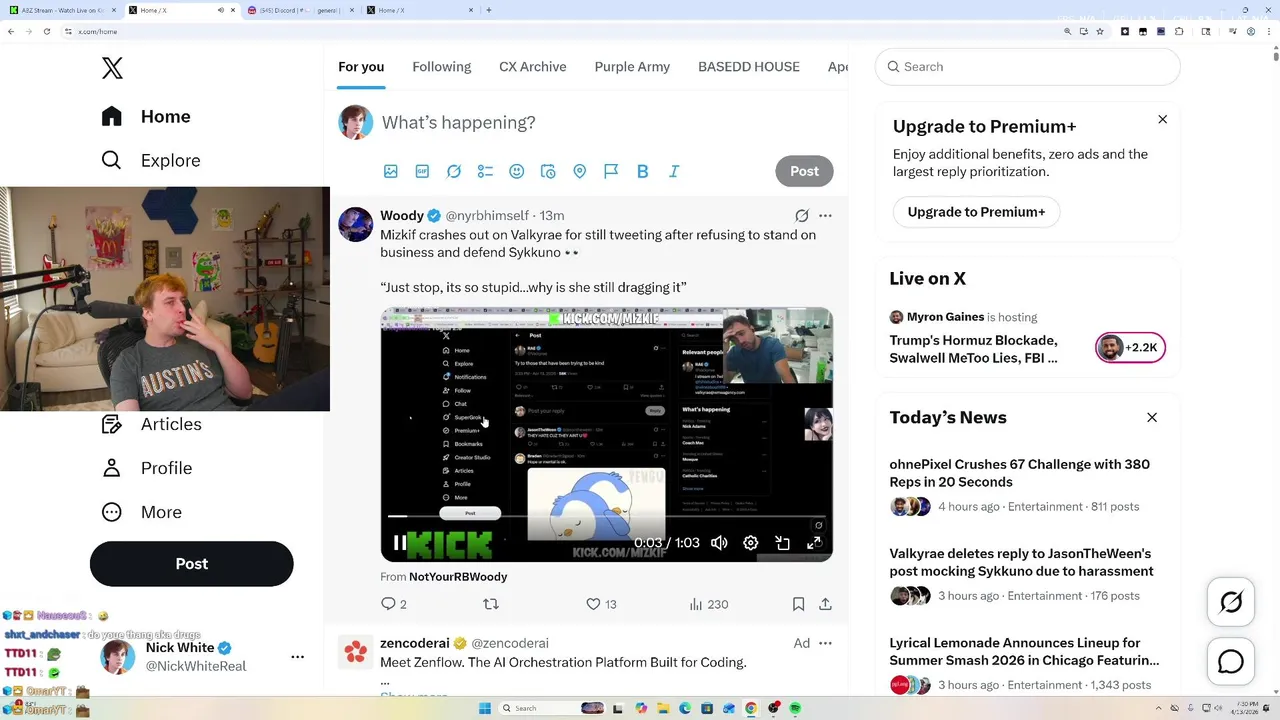Bookmark this page with the star icon

tap(1100, 32)
